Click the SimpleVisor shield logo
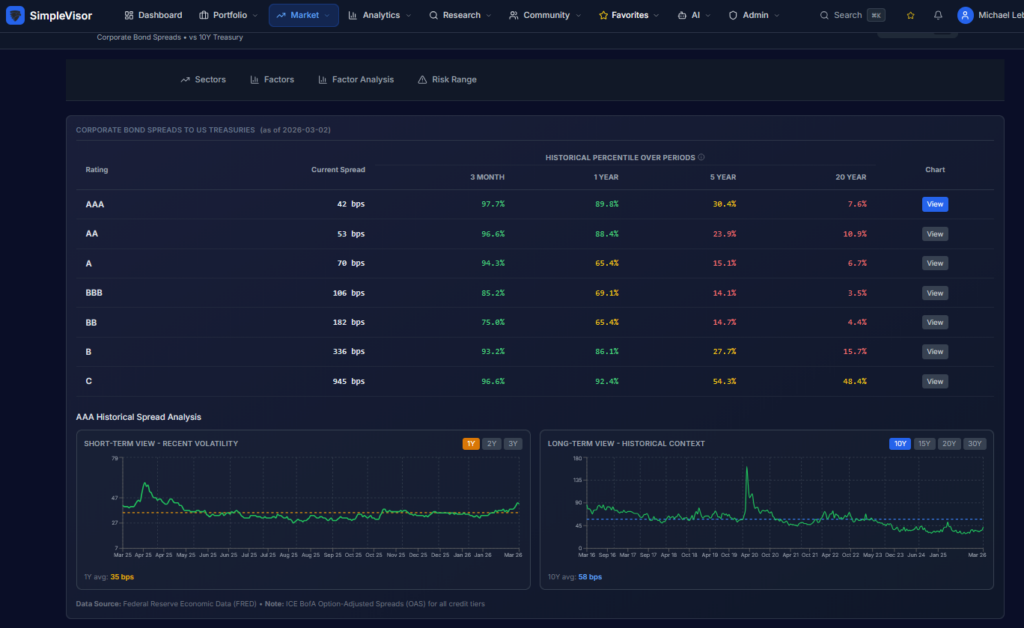The height and width of the screenshot is (628, 1024). [x=14, y=15]
